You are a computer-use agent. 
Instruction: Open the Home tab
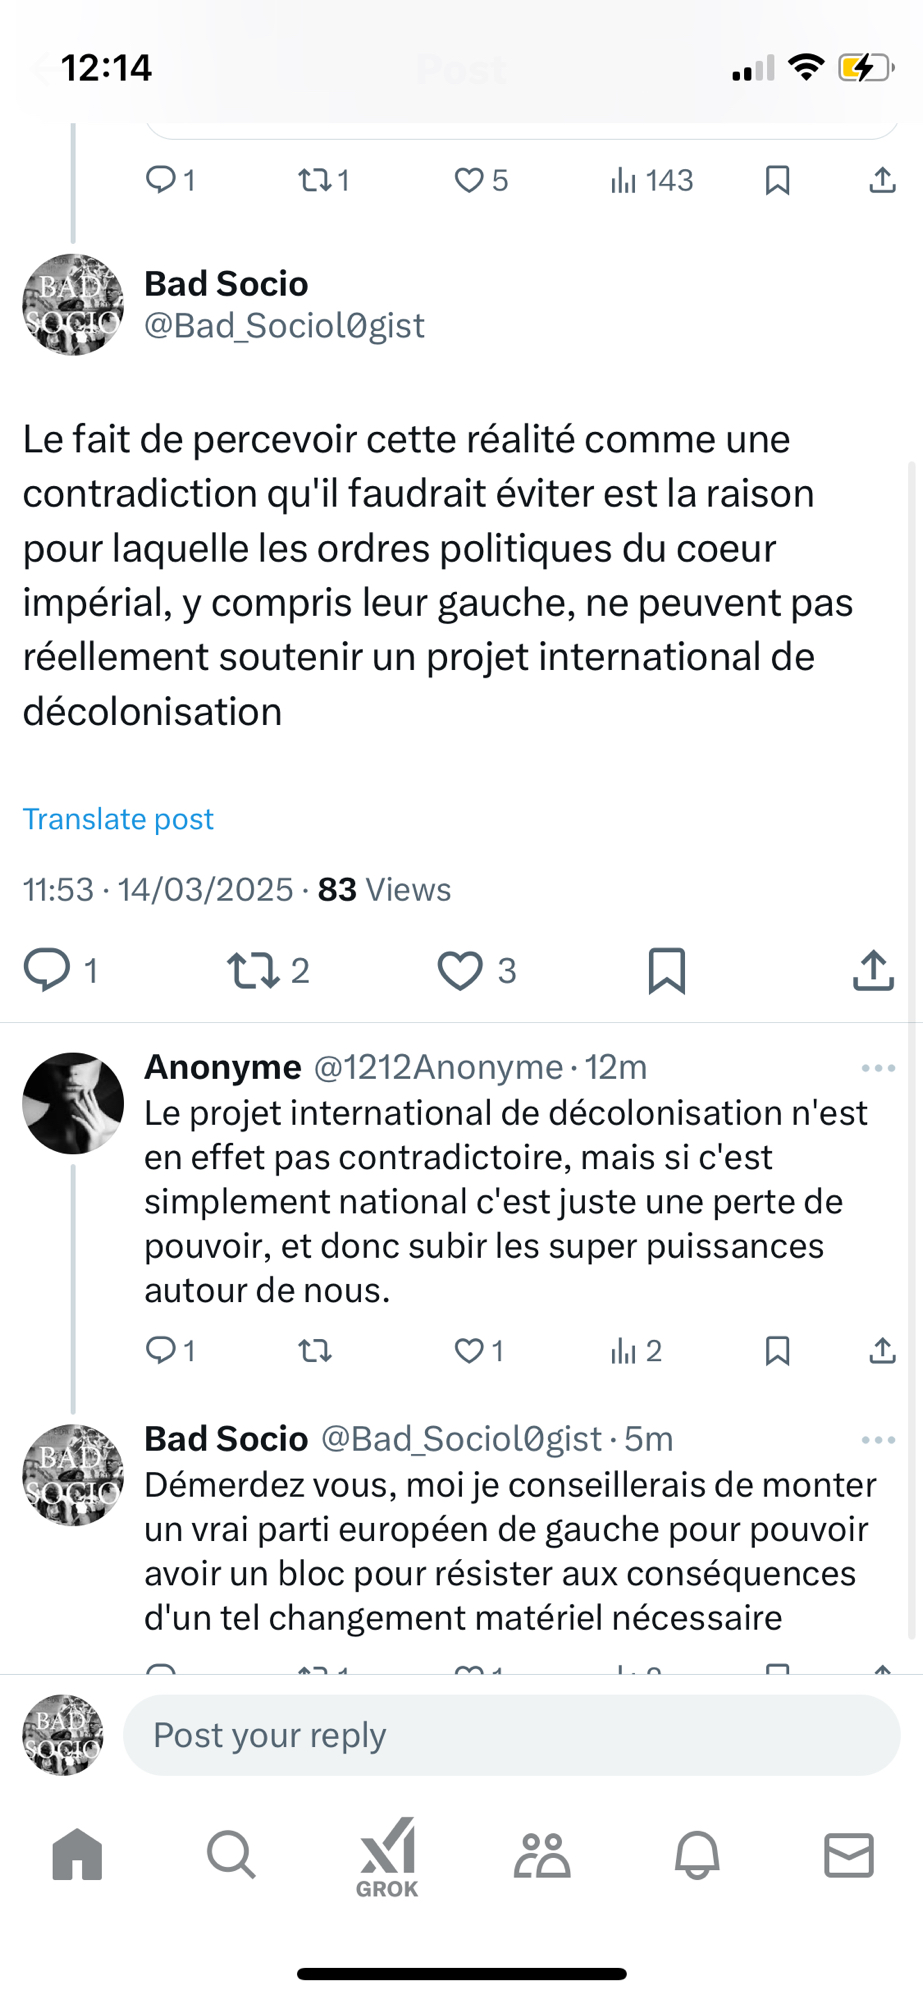click(77, 1856)
